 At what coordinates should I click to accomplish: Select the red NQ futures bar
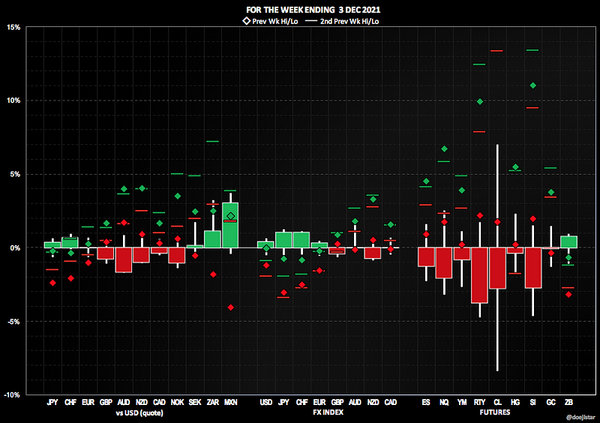point(444,263)
